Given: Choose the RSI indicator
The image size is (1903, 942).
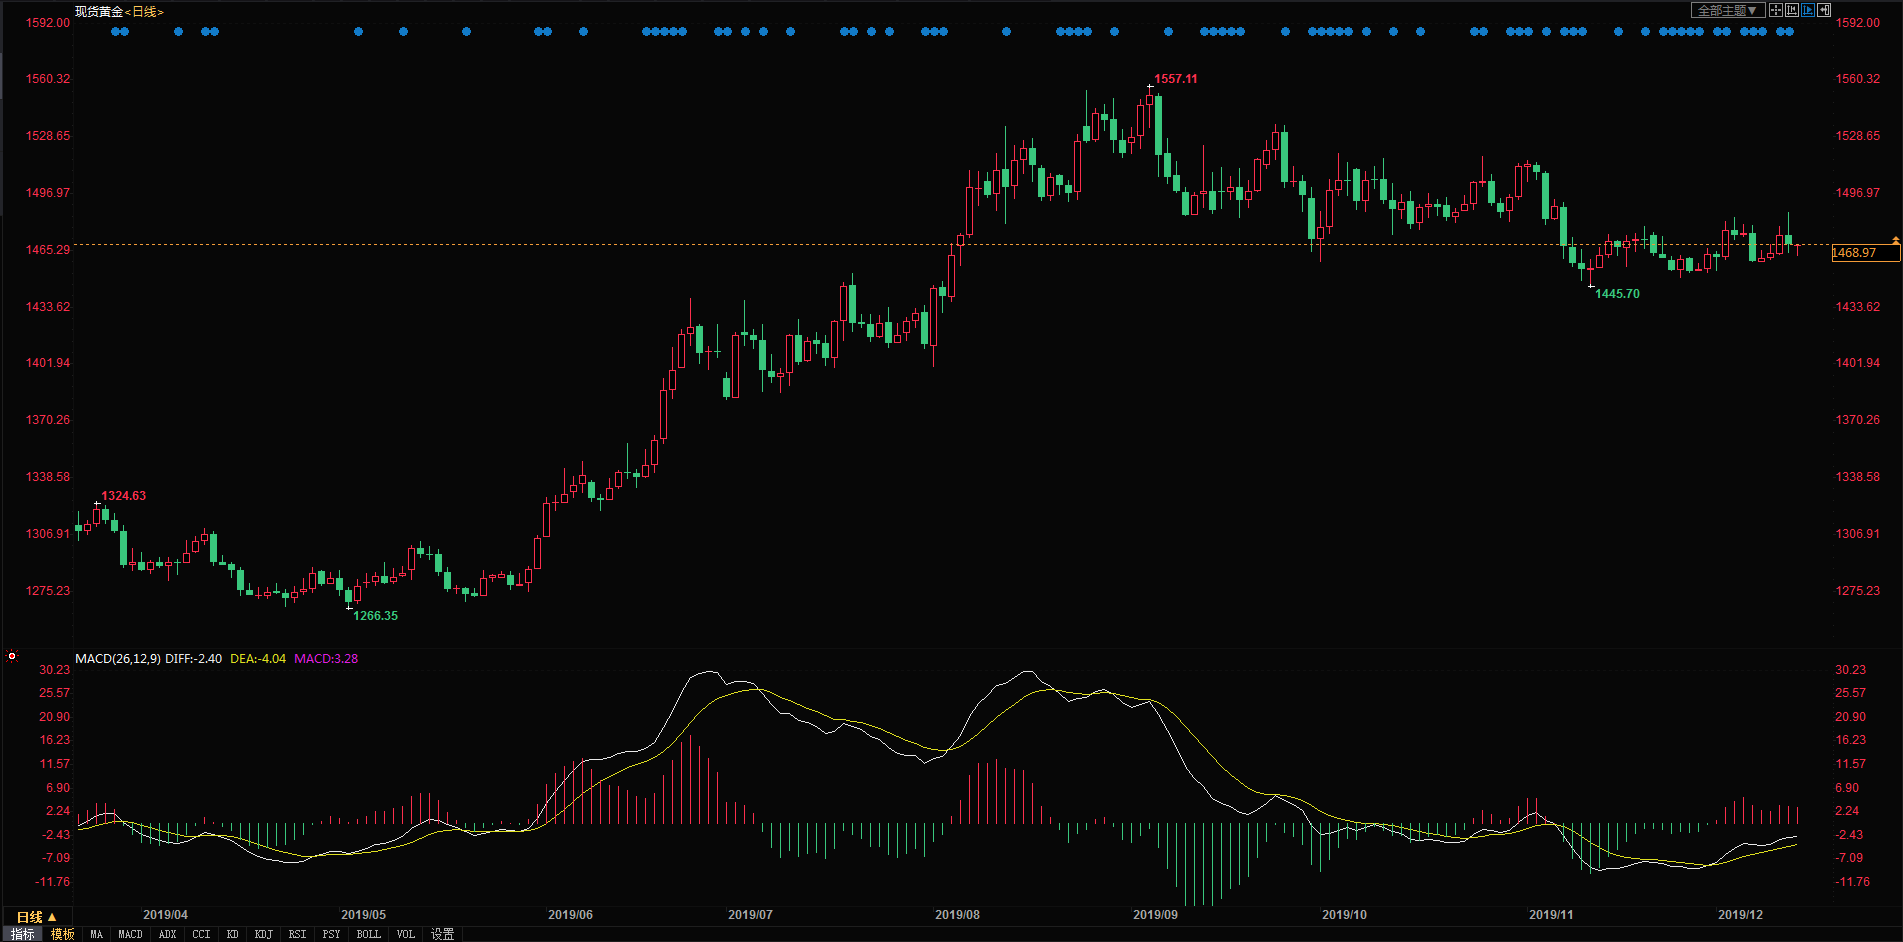Looking at the screenshot, I should (x=297, y=934).
